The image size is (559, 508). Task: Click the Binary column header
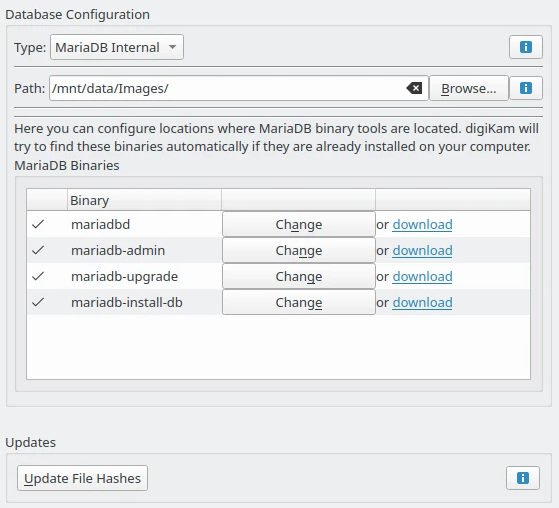pyautogui.click(x=144, y=200)
